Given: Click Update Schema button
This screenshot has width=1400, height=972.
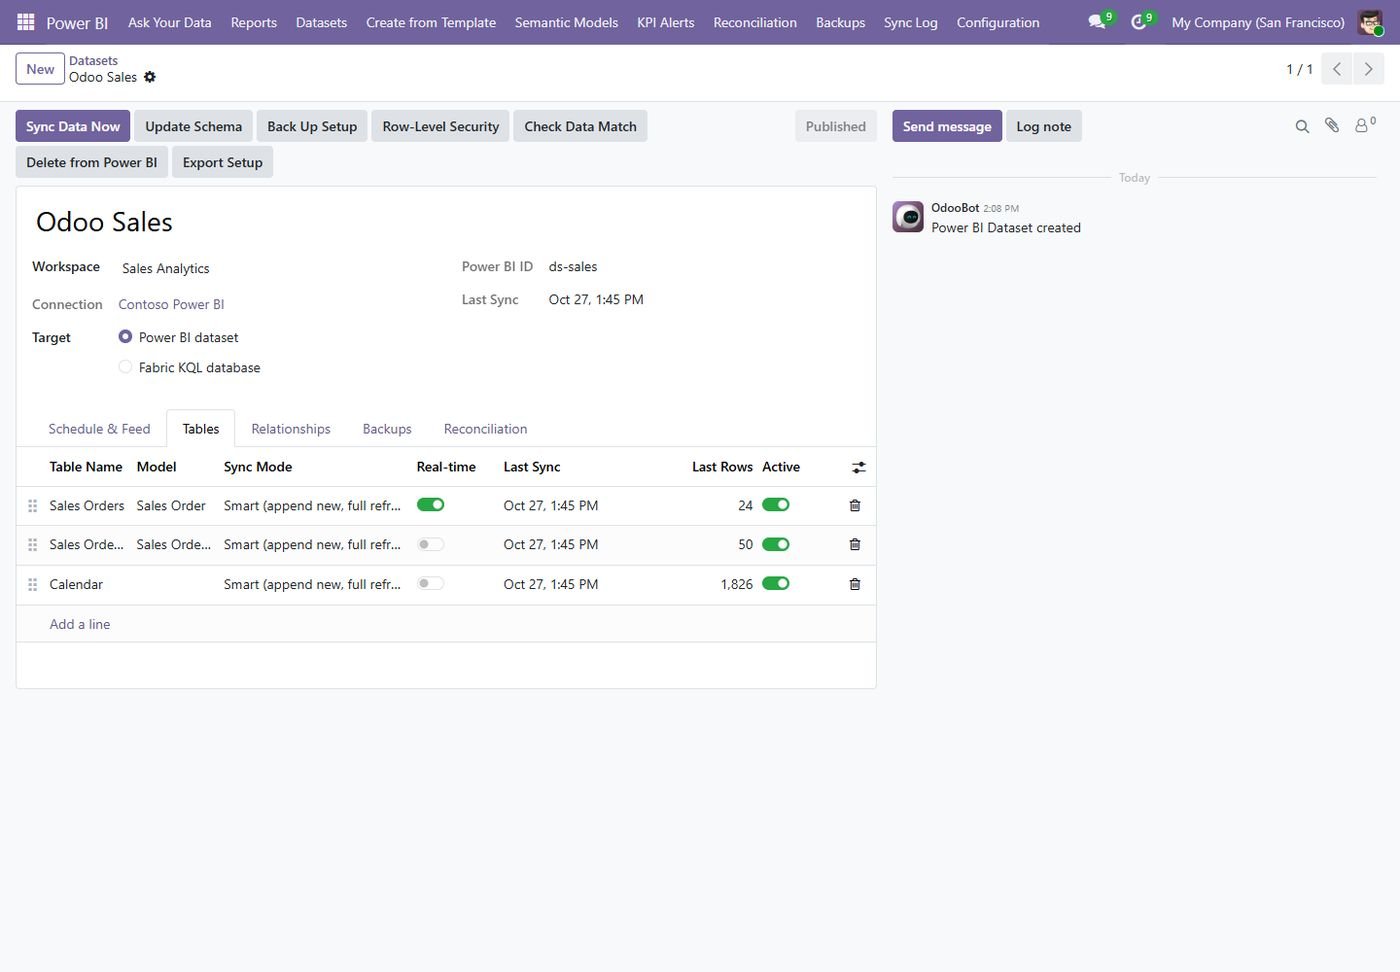Looking at the screenshot, I should pos(193,126).
